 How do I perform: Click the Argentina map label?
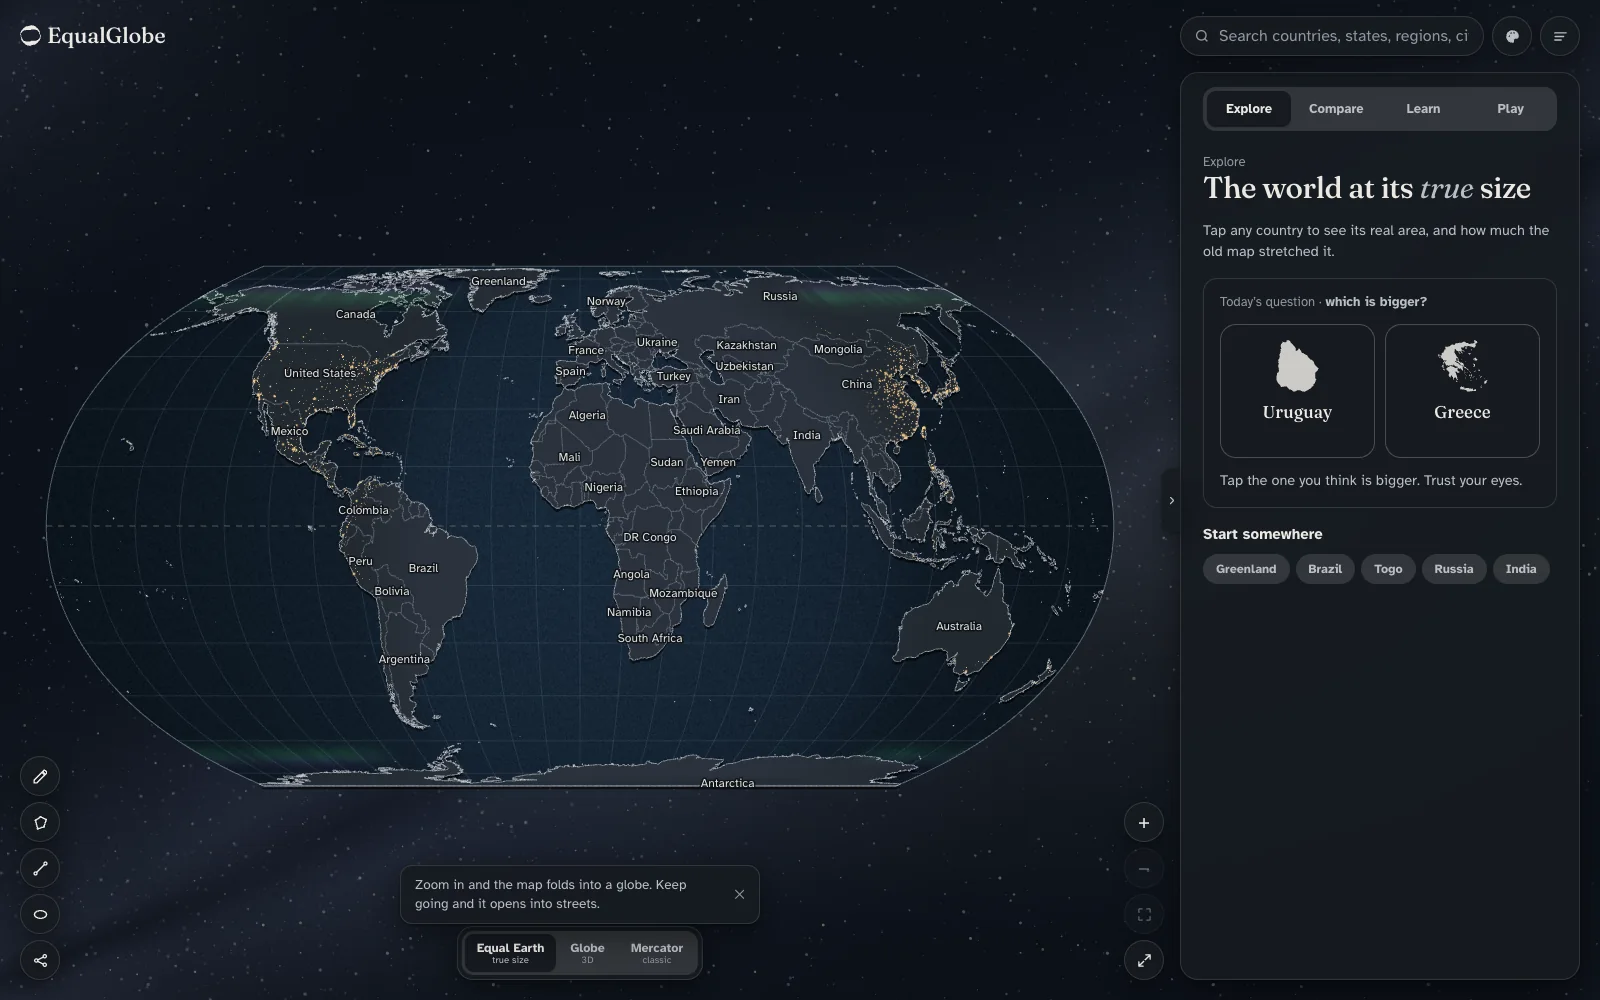tap(404, 659)
